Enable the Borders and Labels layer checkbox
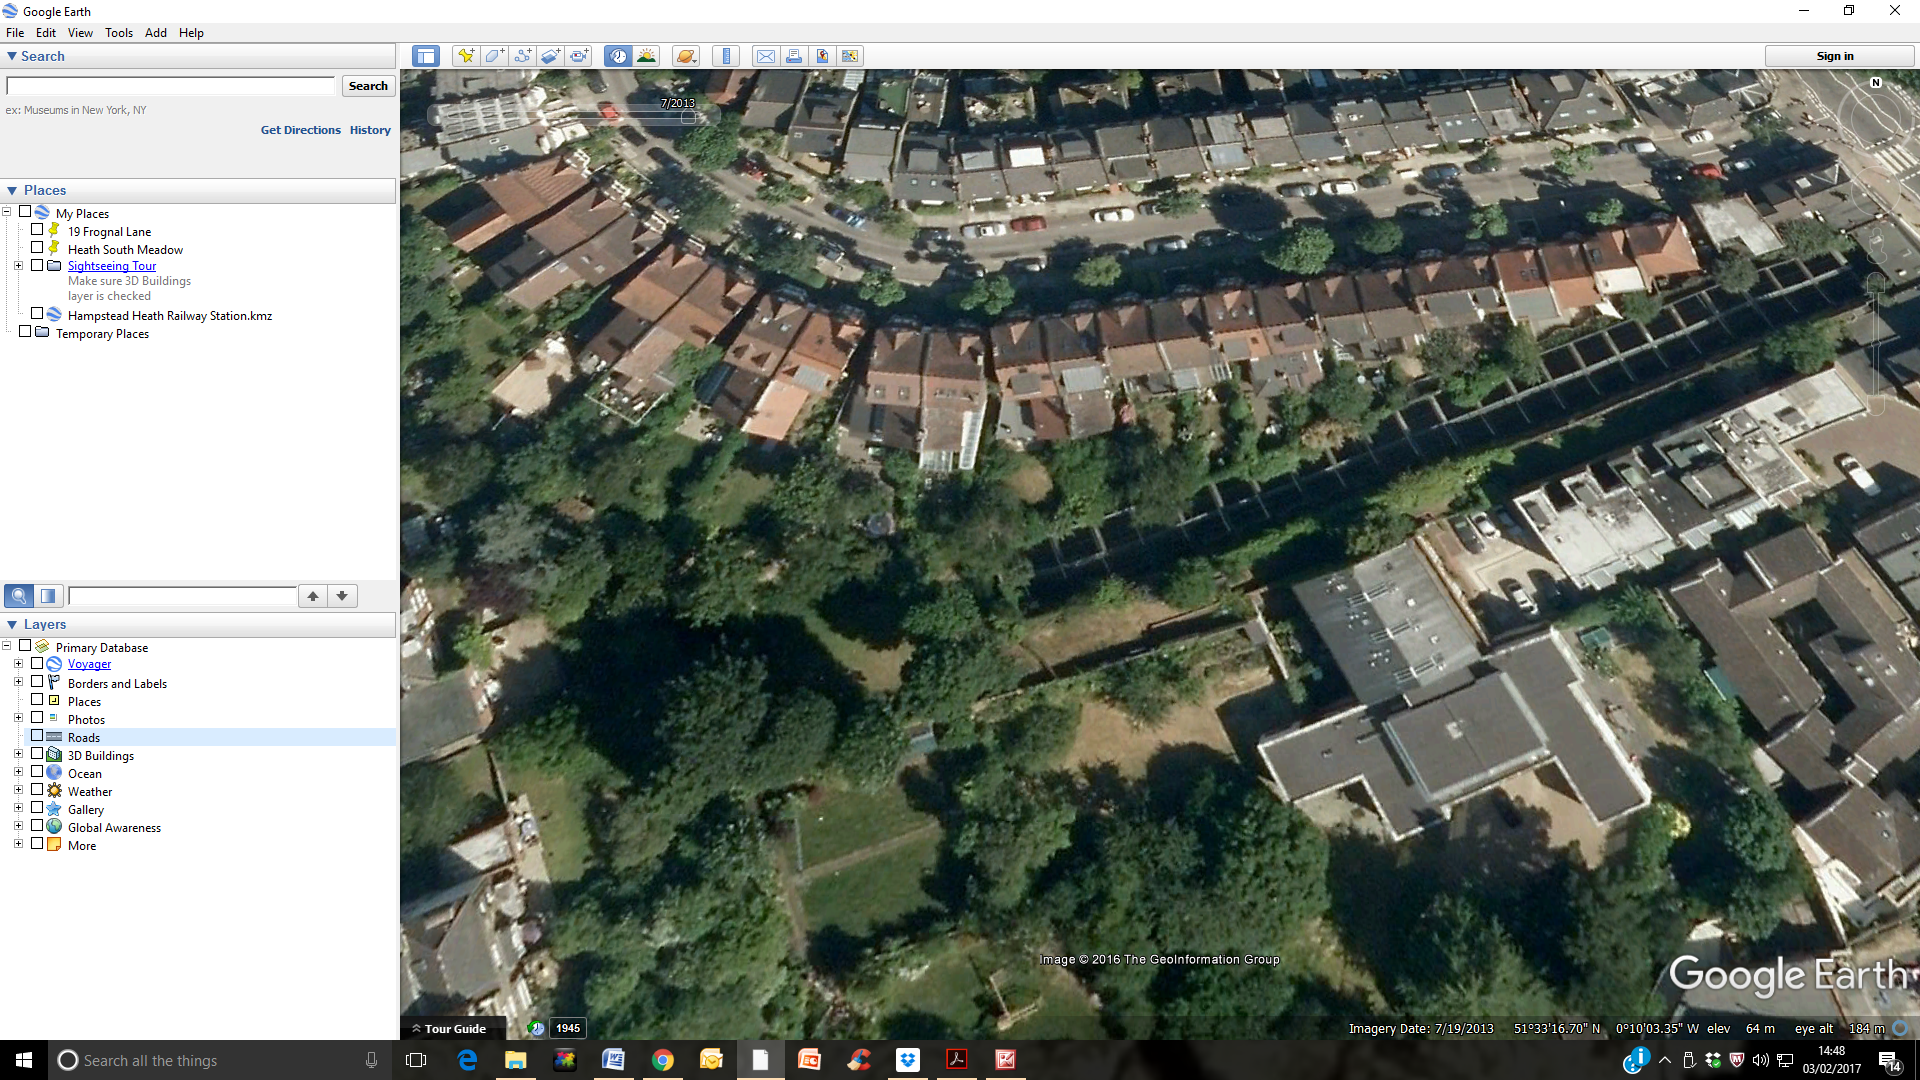Image resolution: width=1920 pixels, height=1080 pixels. pos(37,682)
